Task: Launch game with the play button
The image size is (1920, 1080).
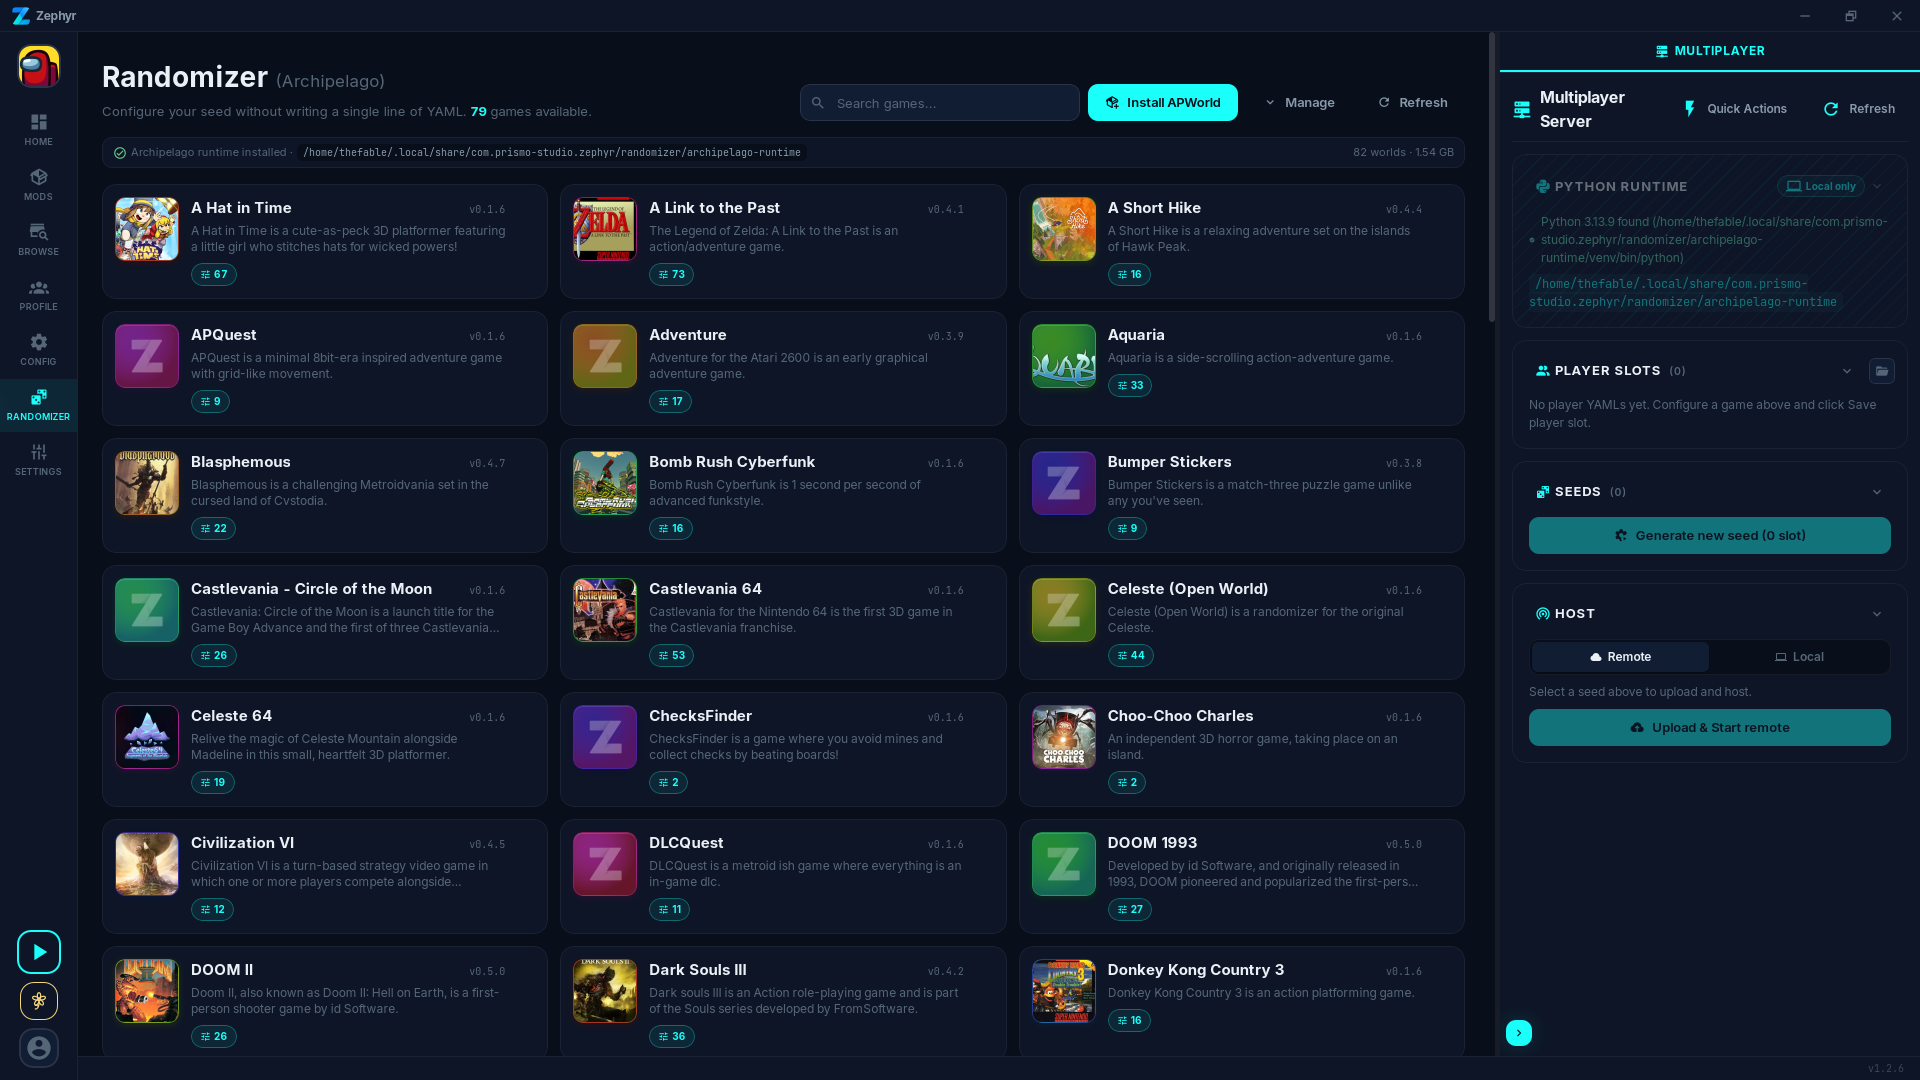Action: (x=39, y=952)
